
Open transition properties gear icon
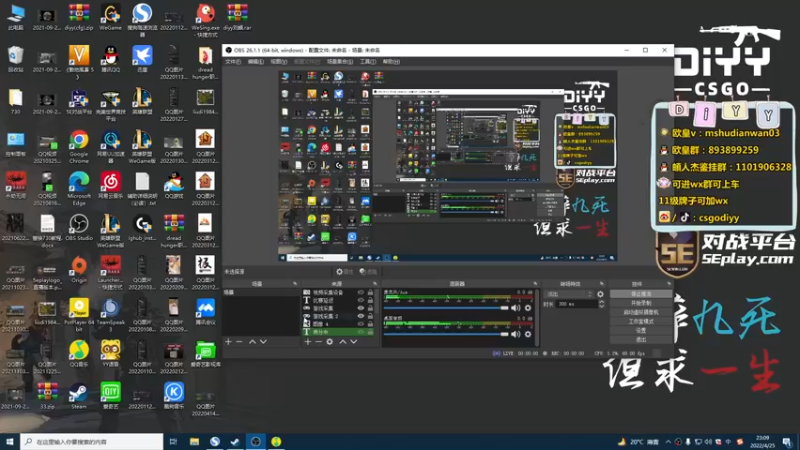point(601,294)
